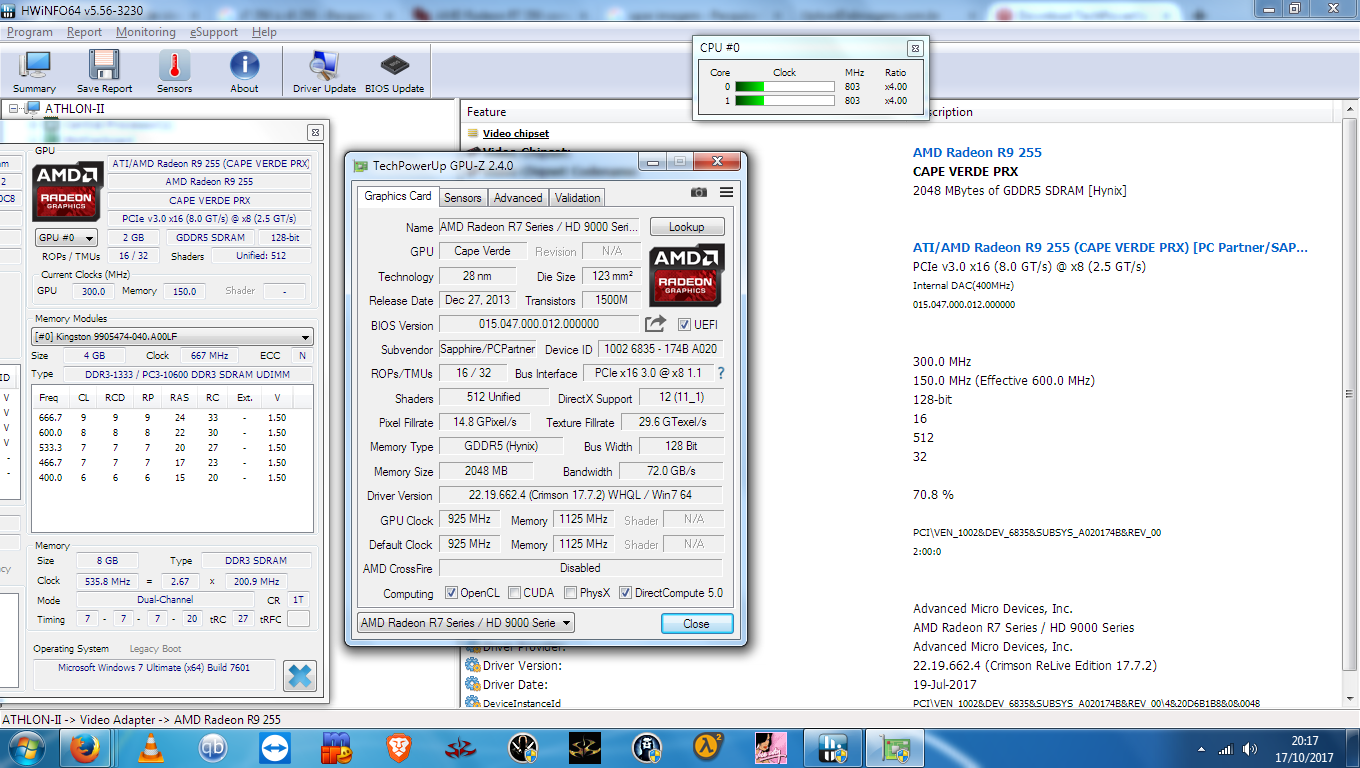Toggle the PhysX checkbox
1360x768 pixels.
click(x=570, y=593)
